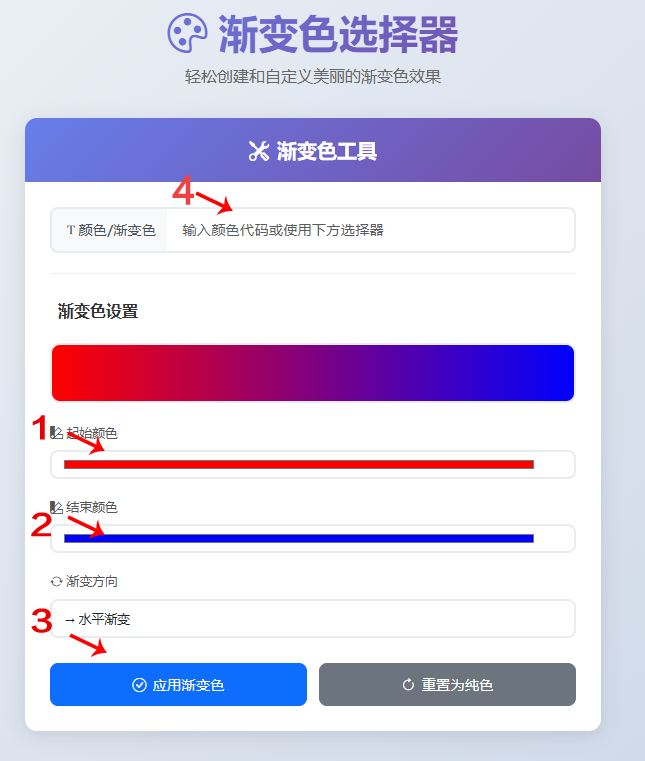
Task: Click the reset arrow icon in 重置为纯色
Action: point(408,685)
